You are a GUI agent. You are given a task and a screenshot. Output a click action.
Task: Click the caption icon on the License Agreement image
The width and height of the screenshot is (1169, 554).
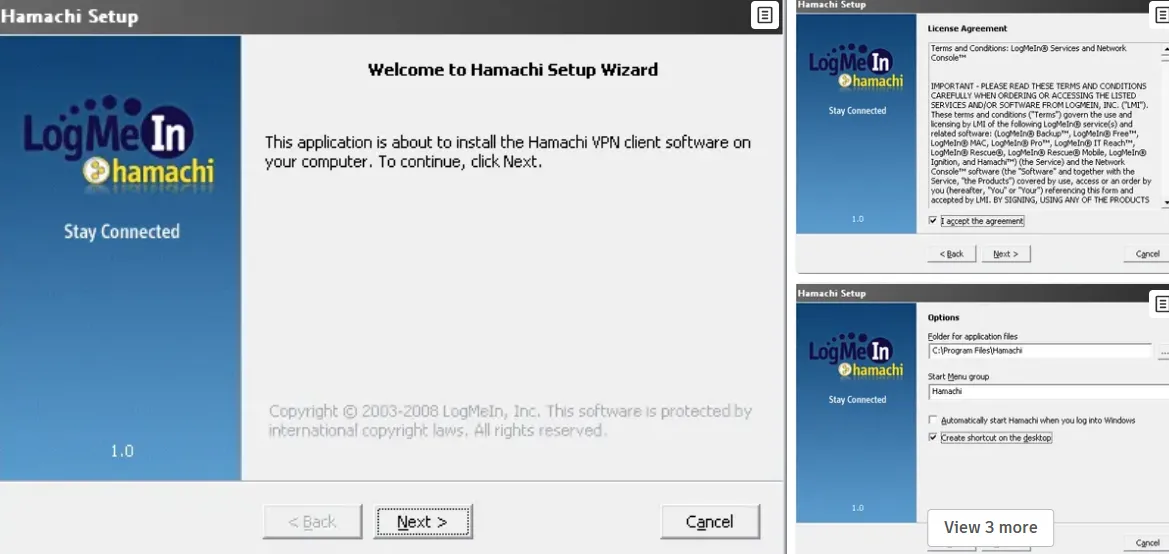(x=1161, y=15)
